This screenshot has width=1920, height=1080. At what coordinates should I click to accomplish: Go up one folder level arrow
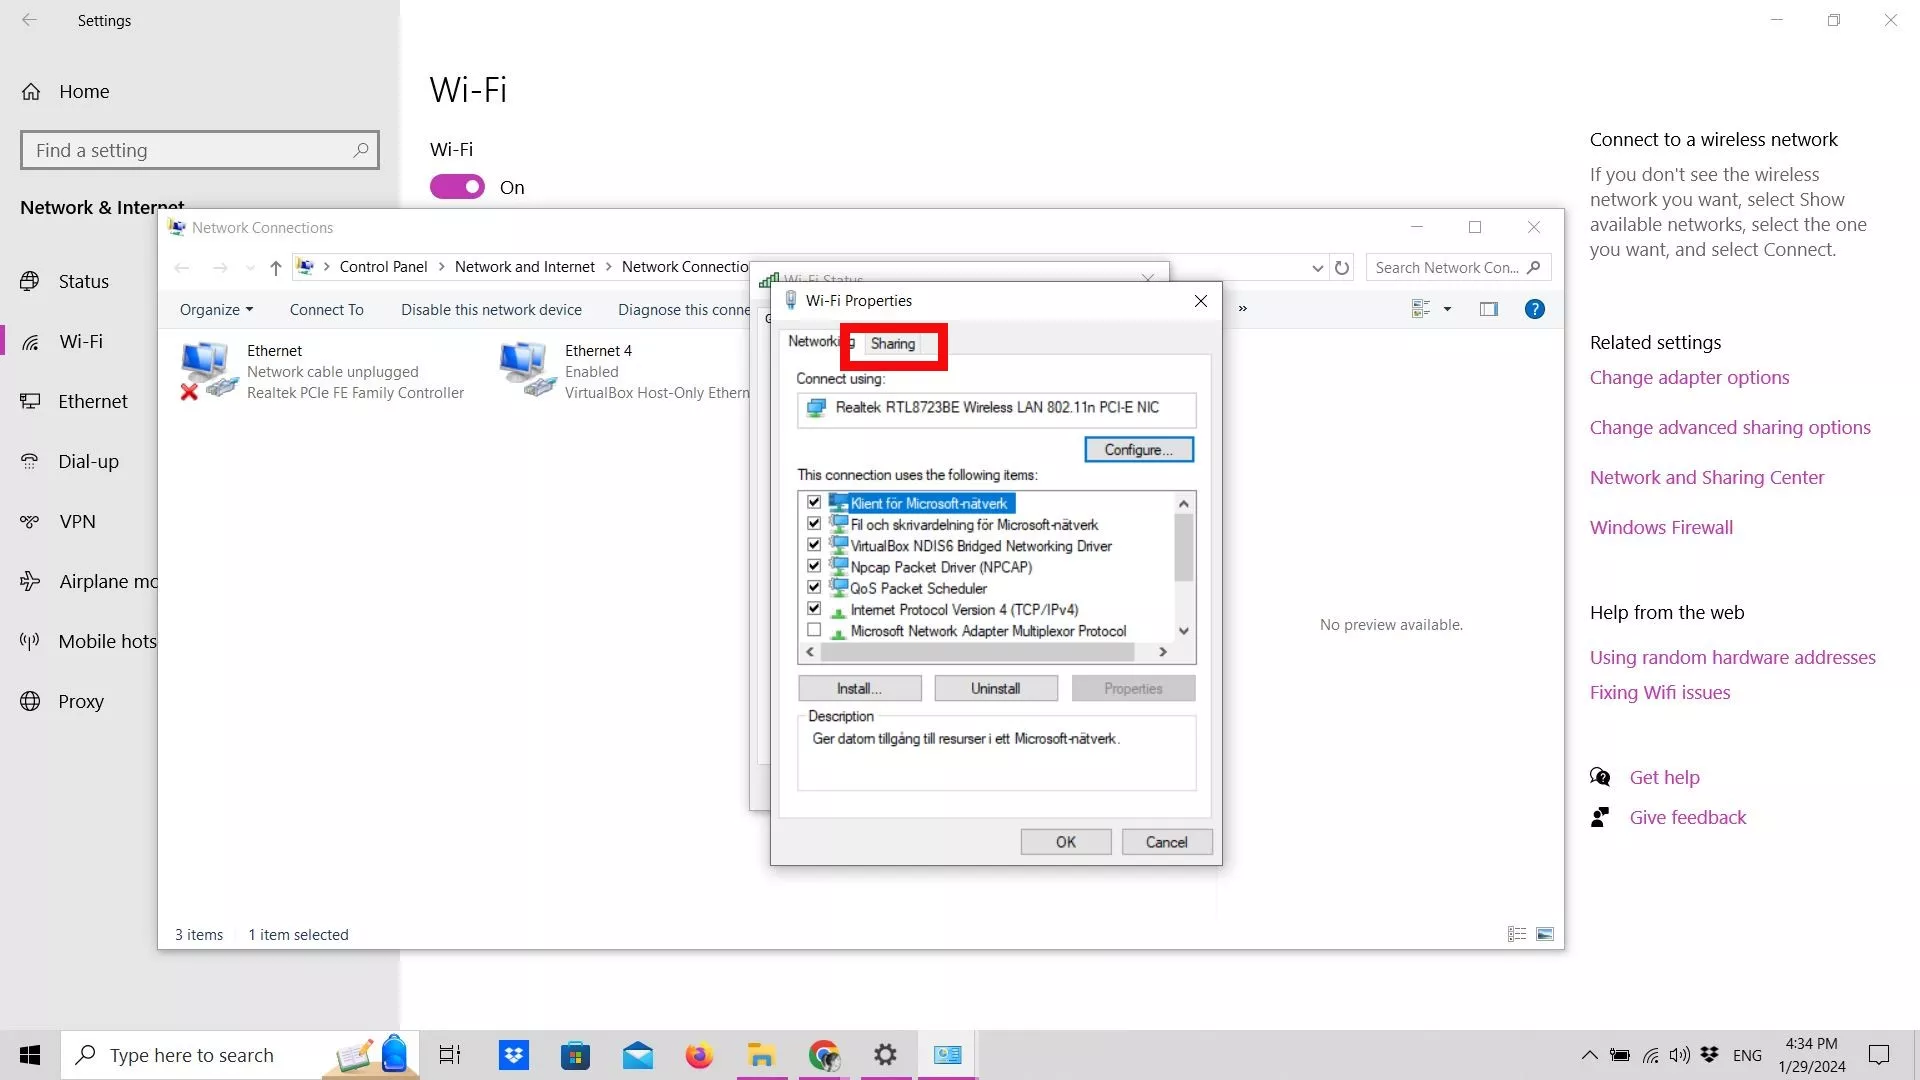(276, 268)
